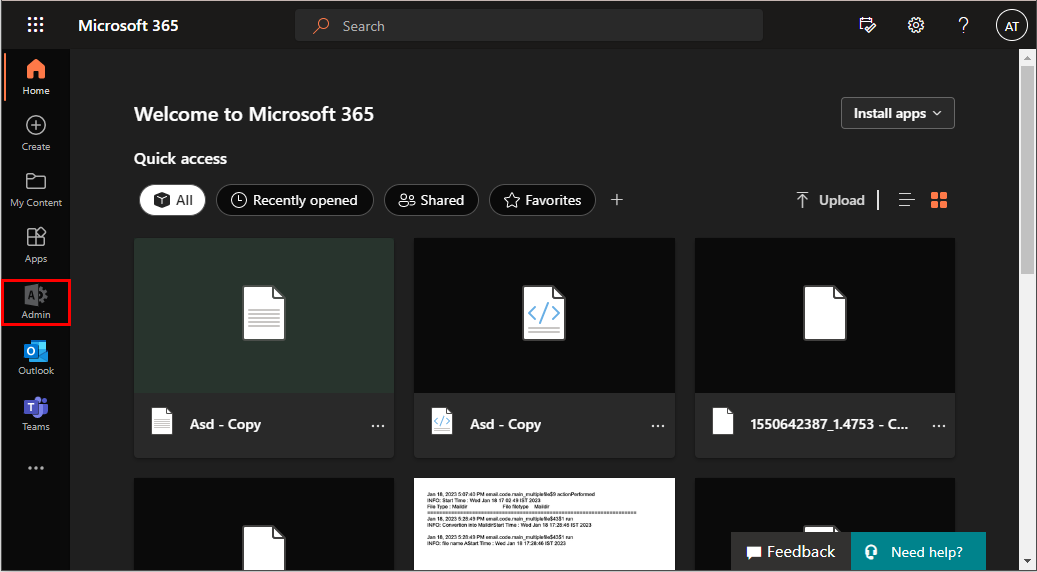Click the Upload button
This screenshot has width=1037, height=572.
tap(830, 200)
